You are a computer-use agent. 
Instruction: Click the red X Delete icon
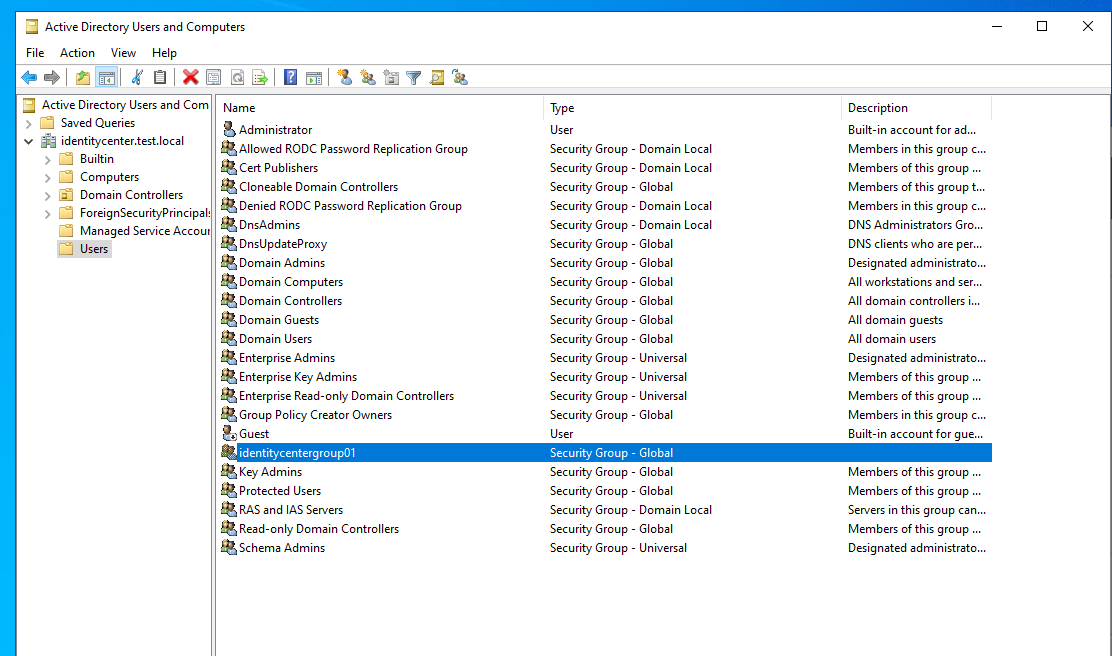pyautogui.click(x=190, y=77)
